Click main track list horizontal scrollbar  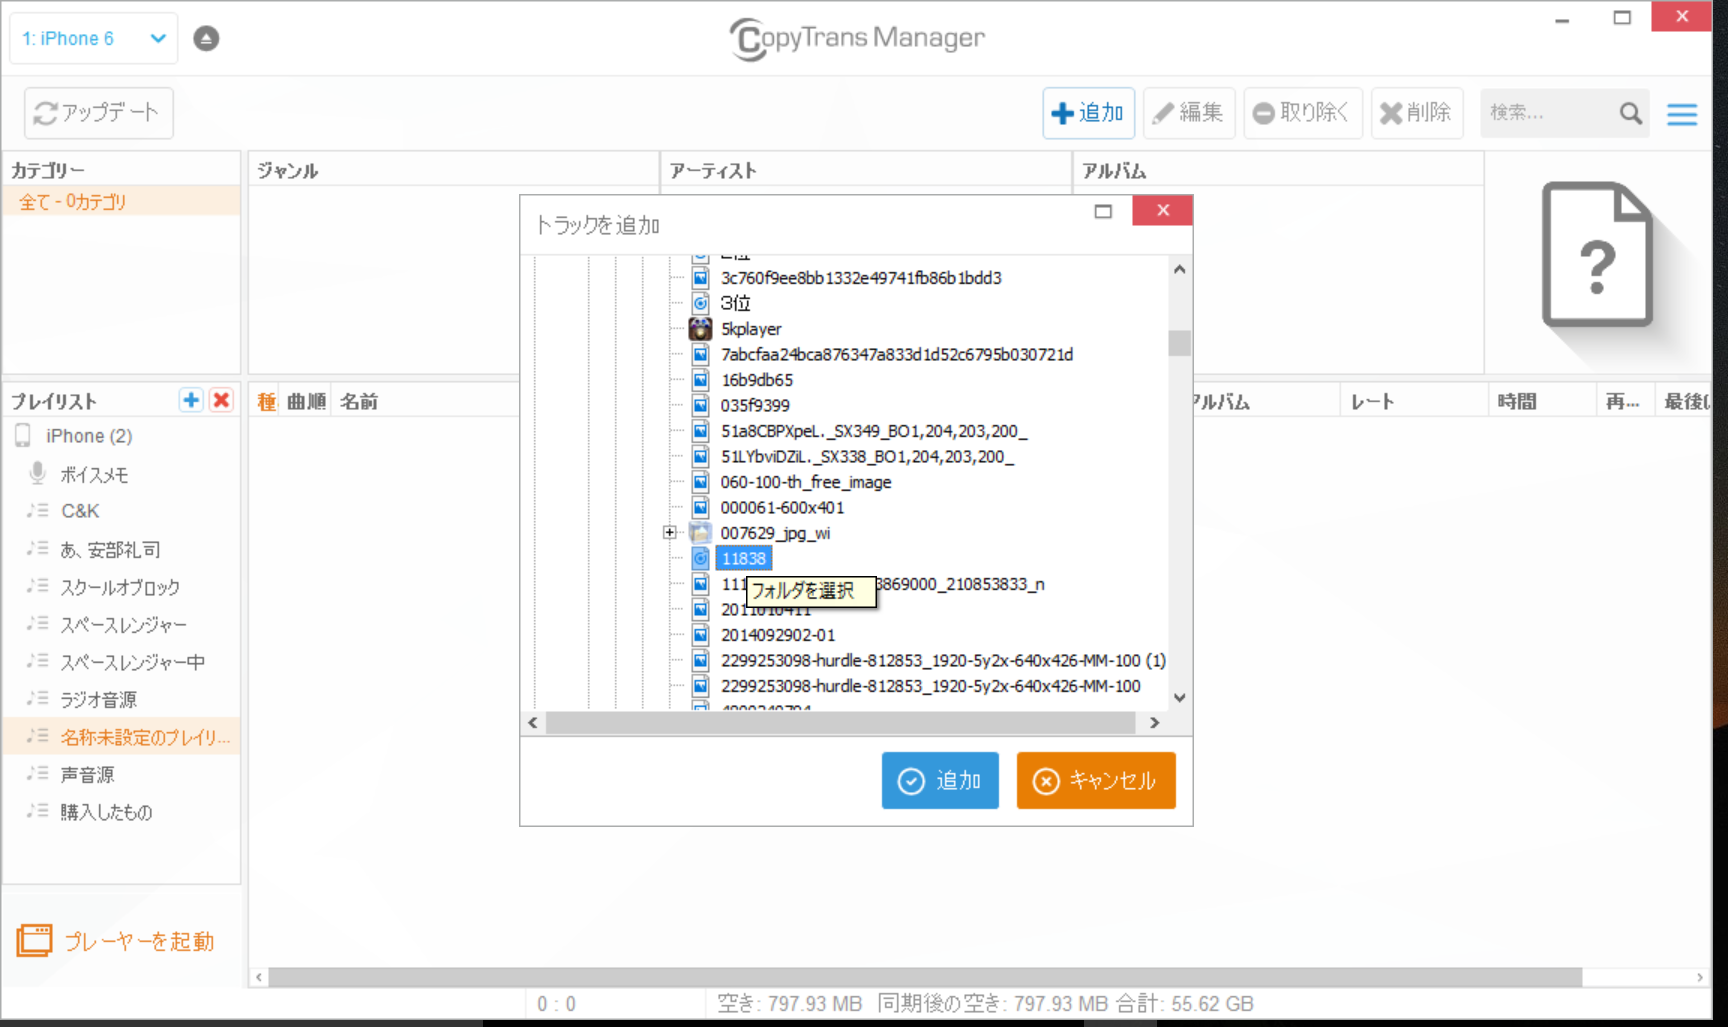pyautogui.click(x=925, y=977)
